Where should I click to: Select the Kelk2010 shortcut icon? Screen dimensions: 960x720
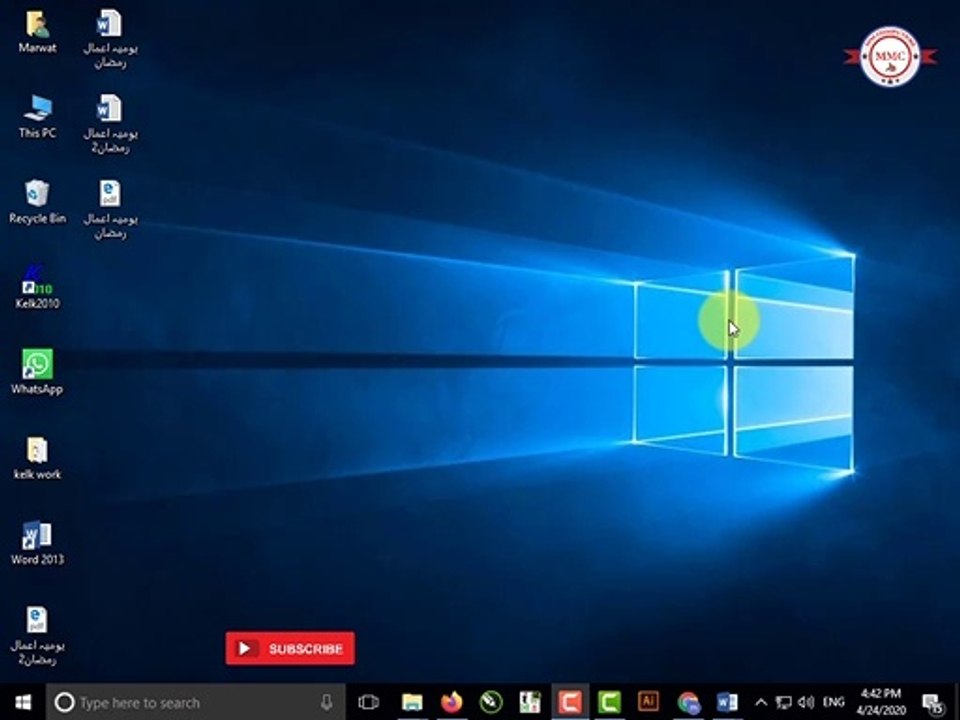pos(37,287)
